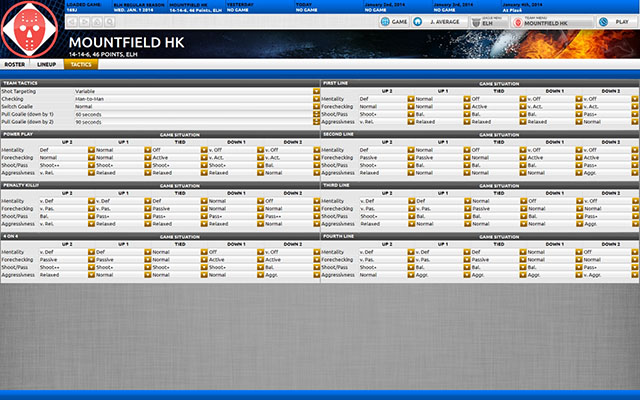
Task: Select the TACTICS tab
Action: pyautogui.click(x=81, y=64)
